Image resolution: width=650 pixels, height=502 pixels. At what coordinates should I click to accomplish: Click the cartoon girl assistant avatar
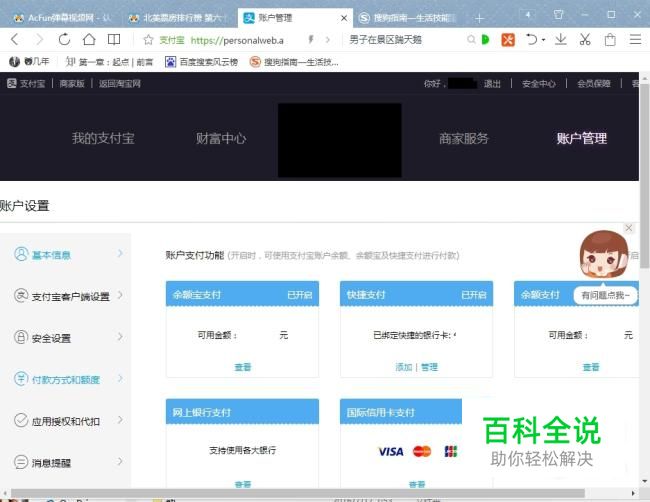tap(604, 254)
